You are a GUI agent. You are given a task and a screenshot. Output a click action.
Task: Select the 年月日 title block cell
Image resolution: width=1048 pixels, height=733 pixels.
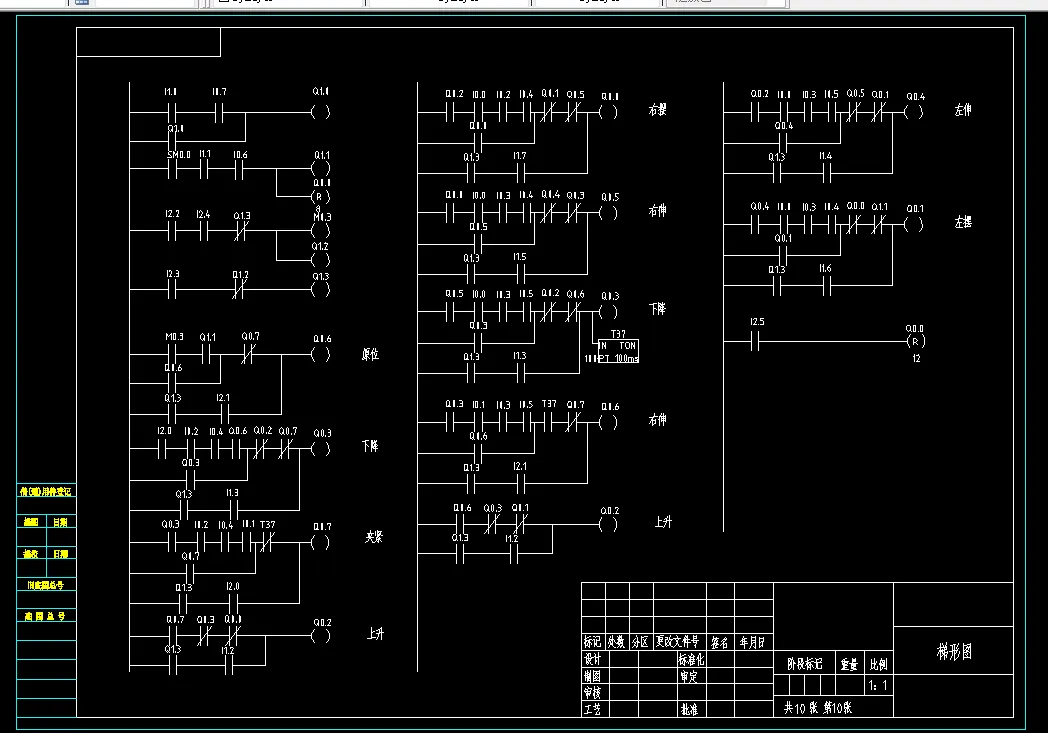753,642
